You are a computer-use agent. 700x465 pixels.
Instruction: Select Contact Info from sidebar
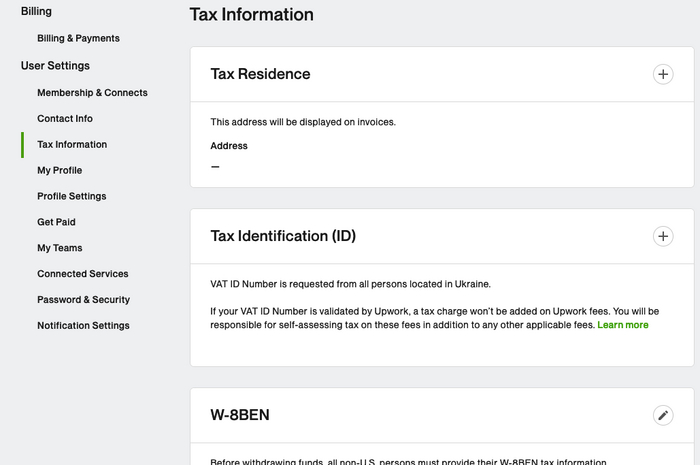click(65, 119)
